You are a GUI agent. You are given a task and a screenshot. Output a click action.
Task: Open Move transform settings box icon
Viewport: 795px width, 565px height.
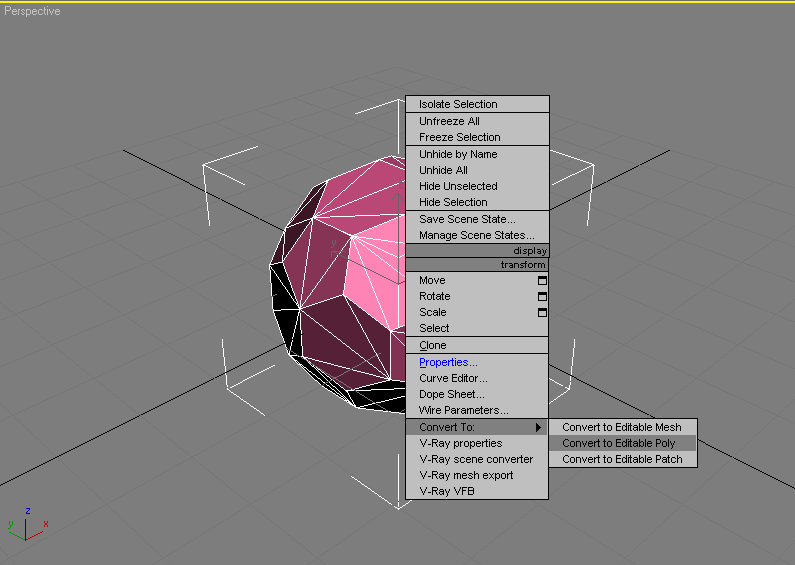coord(542,280)
